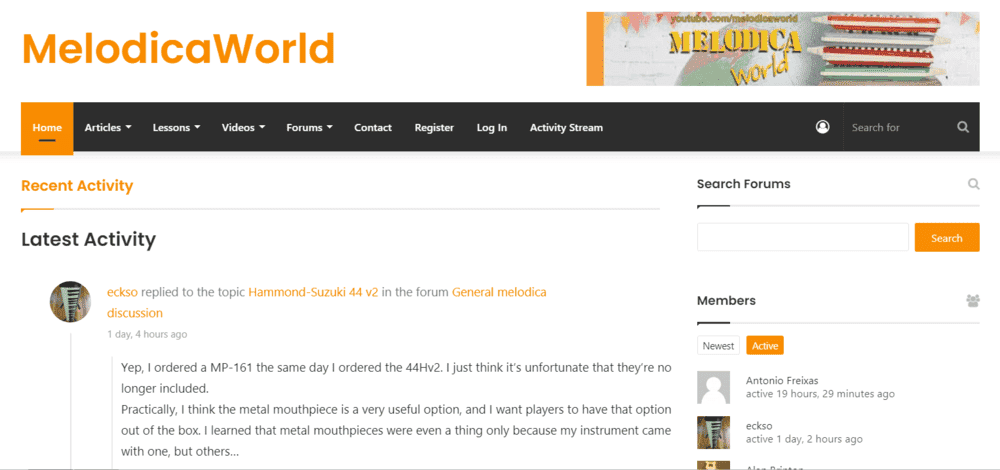Open the Activity Stream page
This screenshot has height=470, width=1000.
[566, 128]
